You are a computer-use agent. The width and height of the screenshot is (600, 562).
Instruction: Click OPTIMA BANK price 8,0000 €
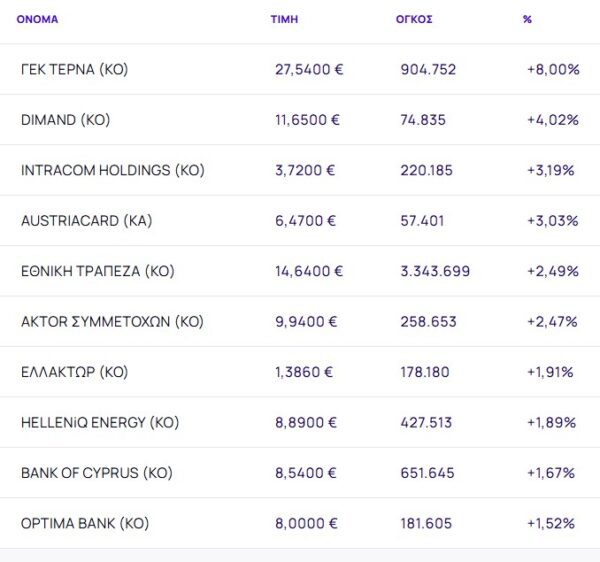click(x=308, y=523)
